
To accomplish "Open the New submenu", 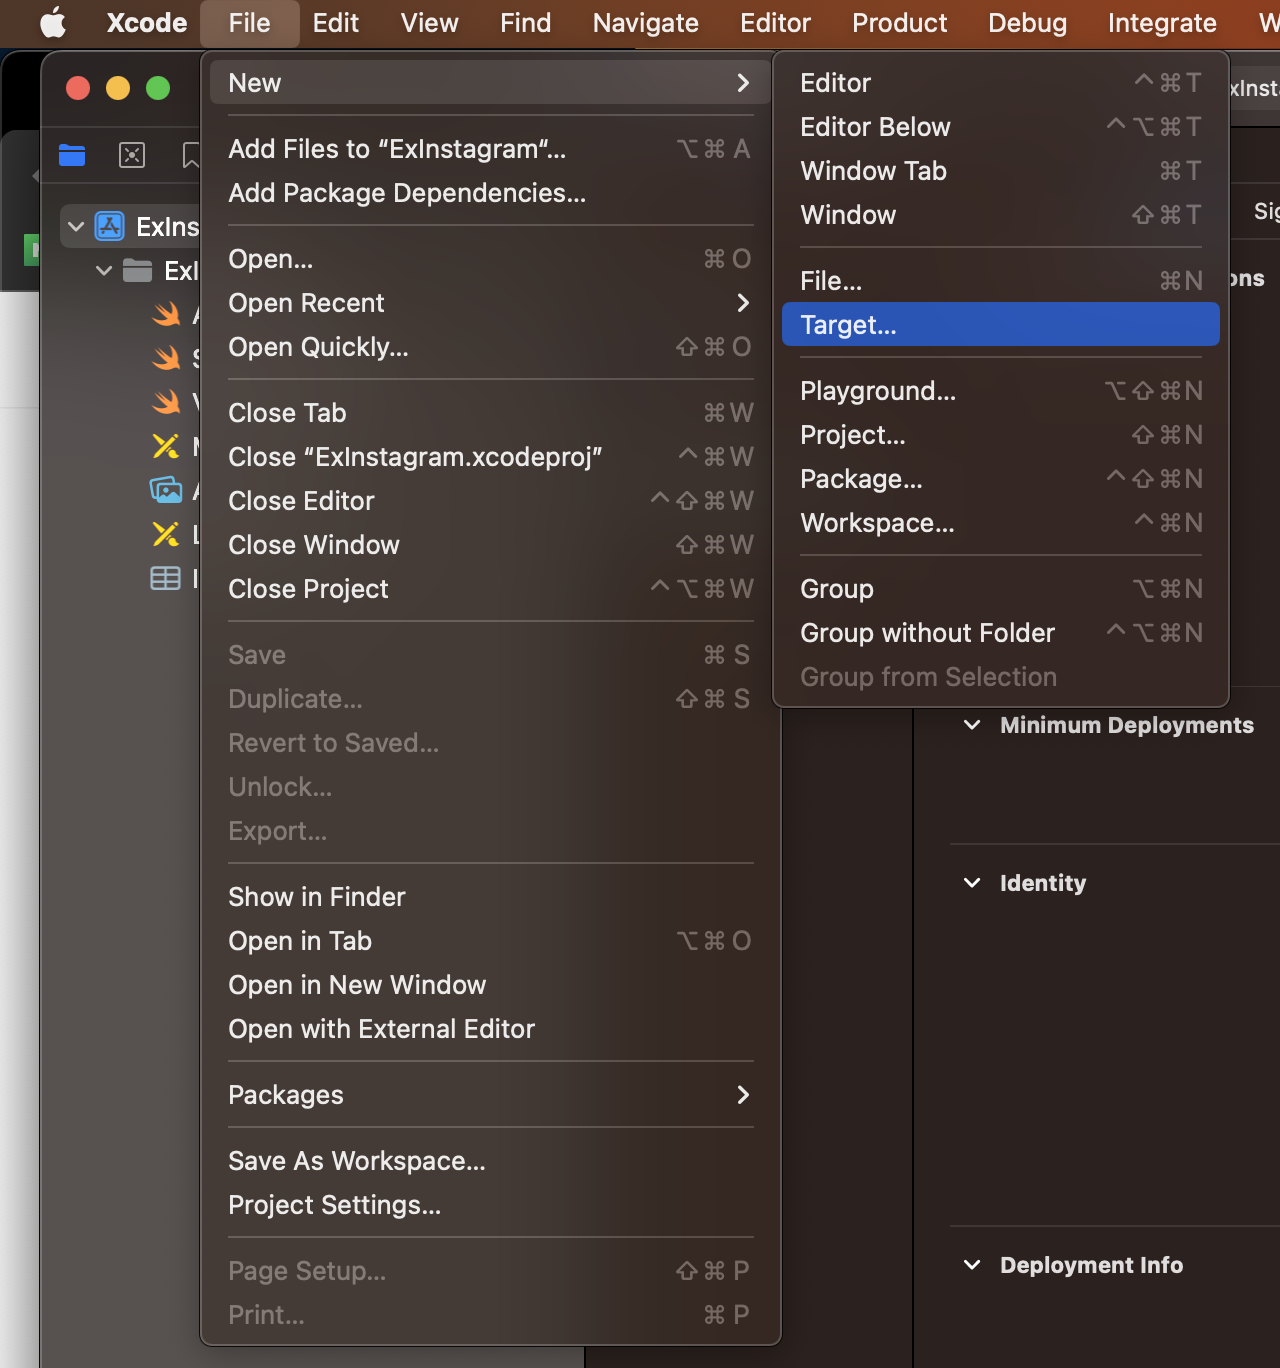I will (490, 83).
